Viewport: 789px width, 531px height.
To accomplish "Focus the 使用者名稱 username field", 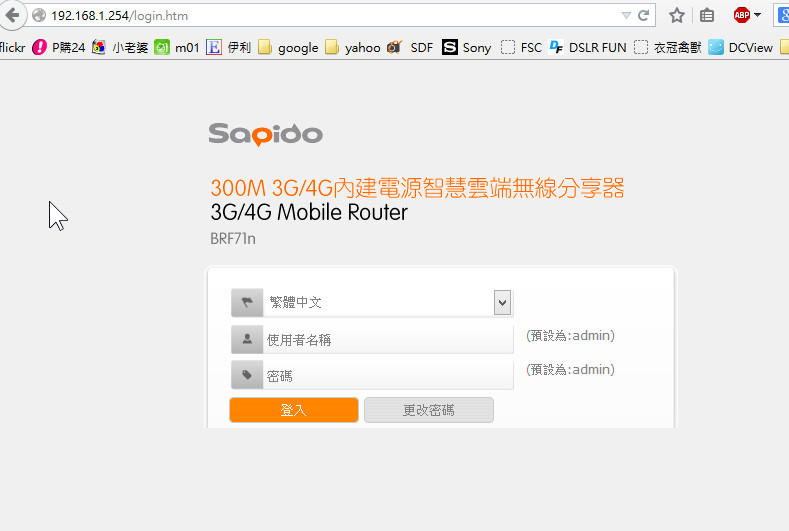I will [388, 340].
